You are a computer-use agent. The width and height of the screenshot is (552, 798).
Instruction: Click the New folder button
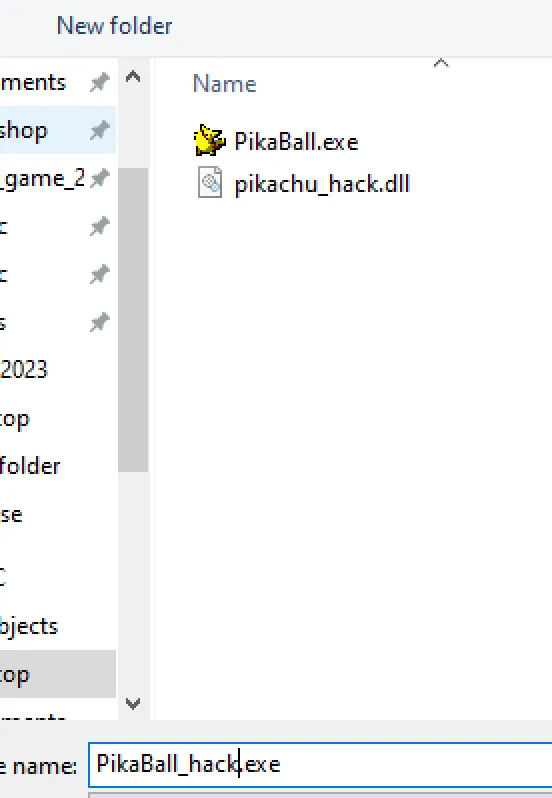point(114,25)
